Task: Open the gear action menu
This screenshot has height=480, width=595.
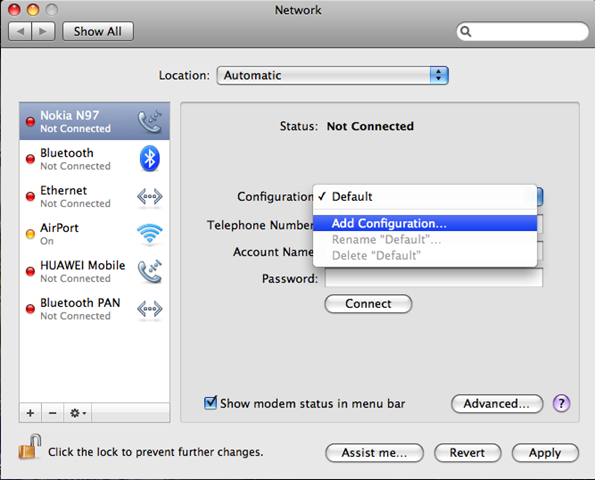Action: 78,413
